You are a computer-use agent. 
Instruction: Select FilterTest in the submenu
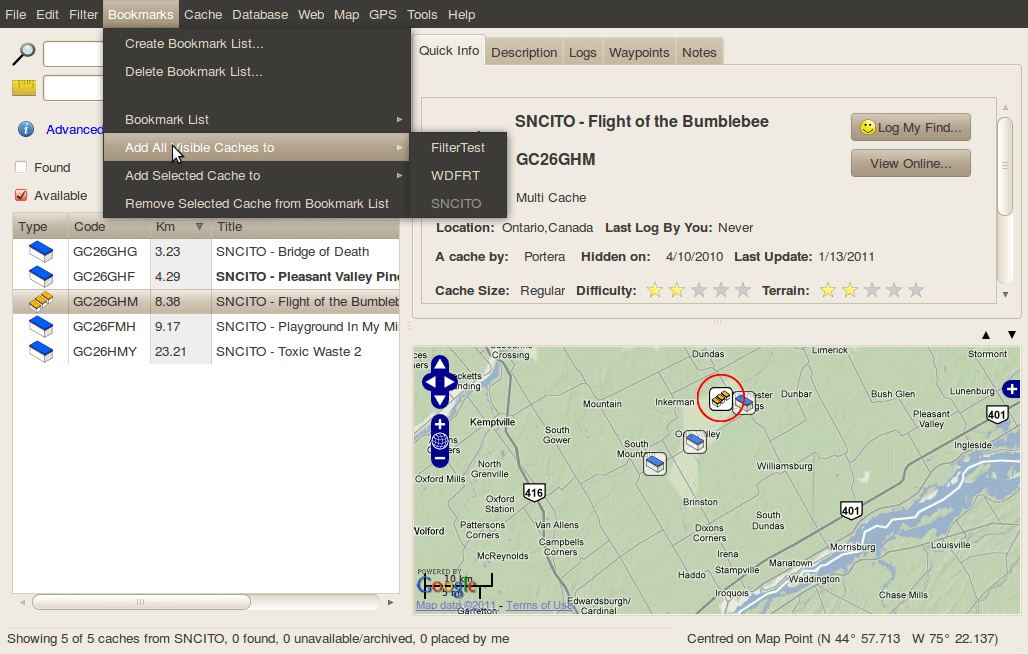point(458,147)
